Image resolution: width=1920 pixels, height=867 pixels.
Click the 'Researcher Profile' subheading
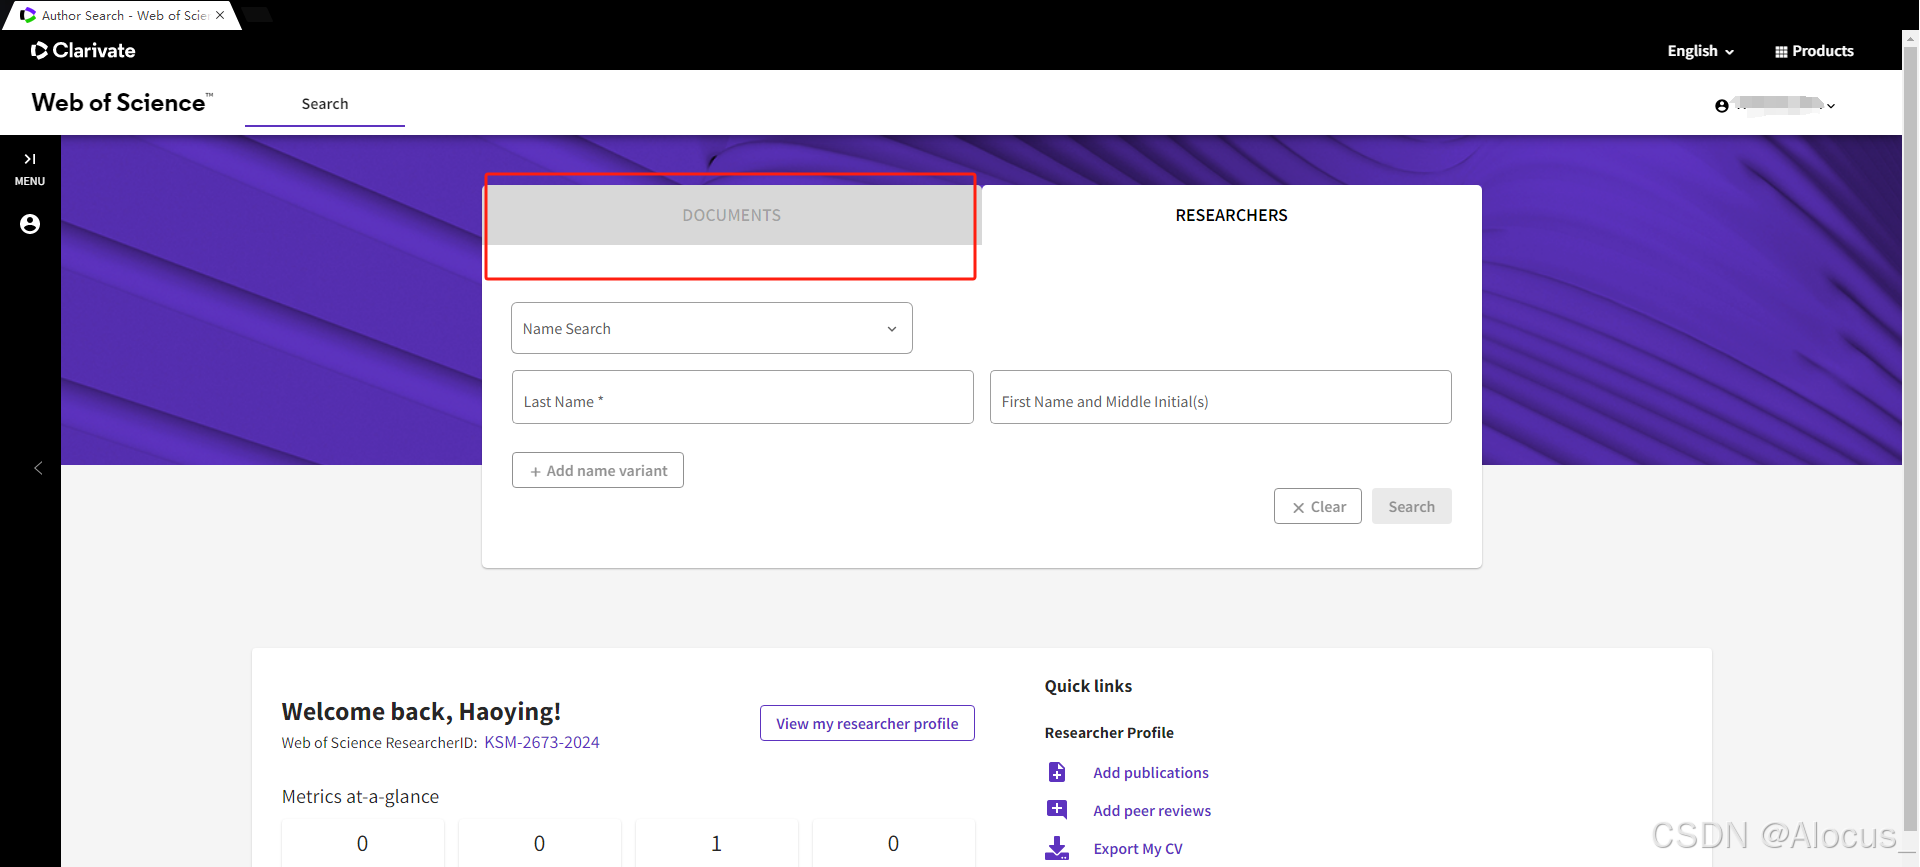1109,732
